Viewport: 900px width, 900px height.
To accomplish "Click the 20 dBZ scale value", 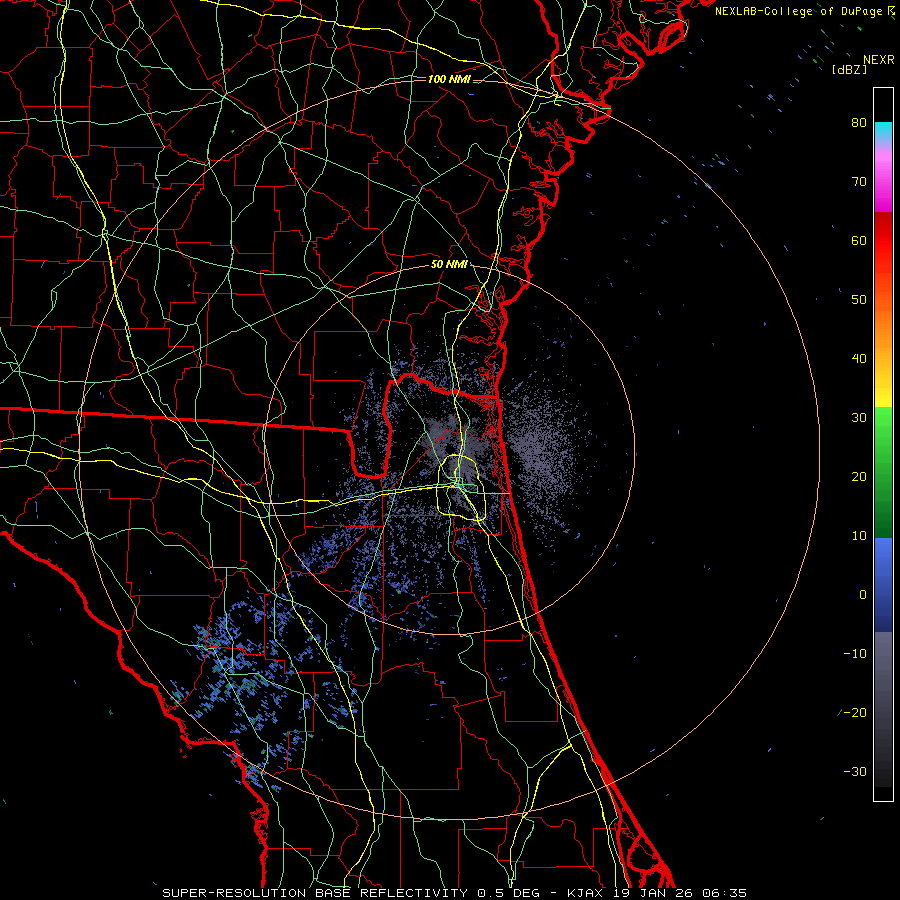I will click(859, 476).
